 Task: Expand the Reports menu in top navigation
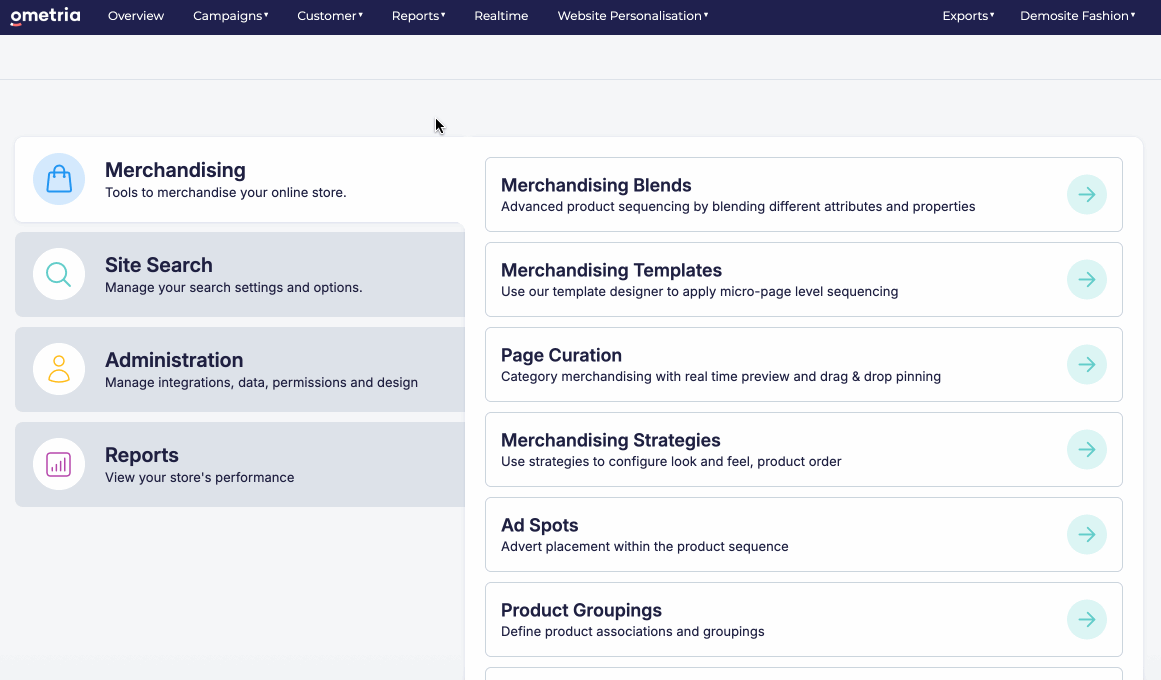418,16
